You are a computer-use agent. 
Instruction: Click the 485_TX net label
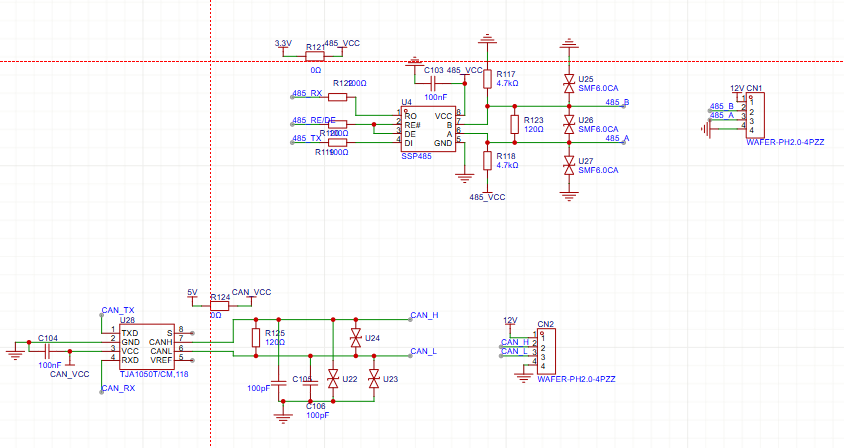[x=306, y=138]
